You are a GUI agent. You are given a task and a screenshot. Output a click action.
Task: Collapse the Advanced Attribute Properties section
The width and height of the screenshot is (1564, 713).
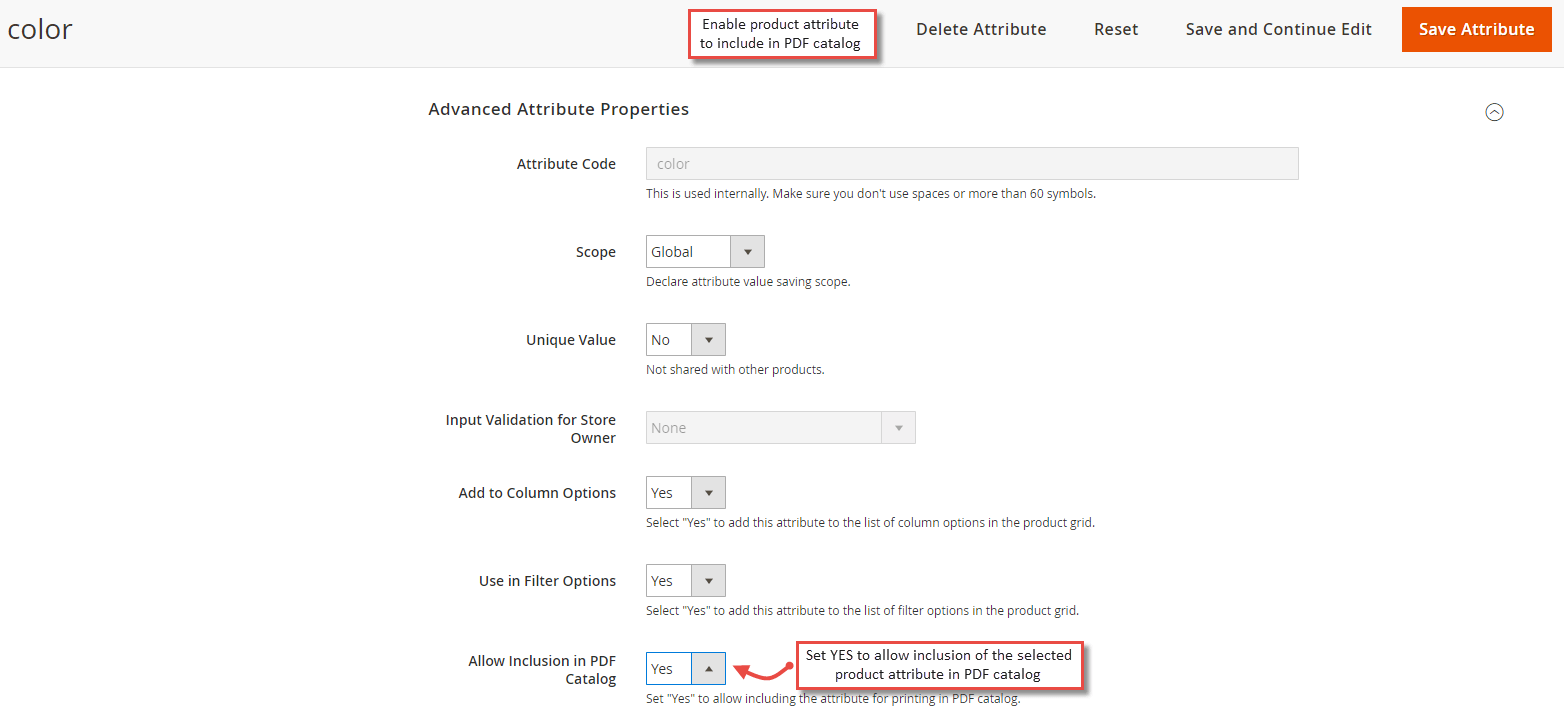tap(1494, 112)
